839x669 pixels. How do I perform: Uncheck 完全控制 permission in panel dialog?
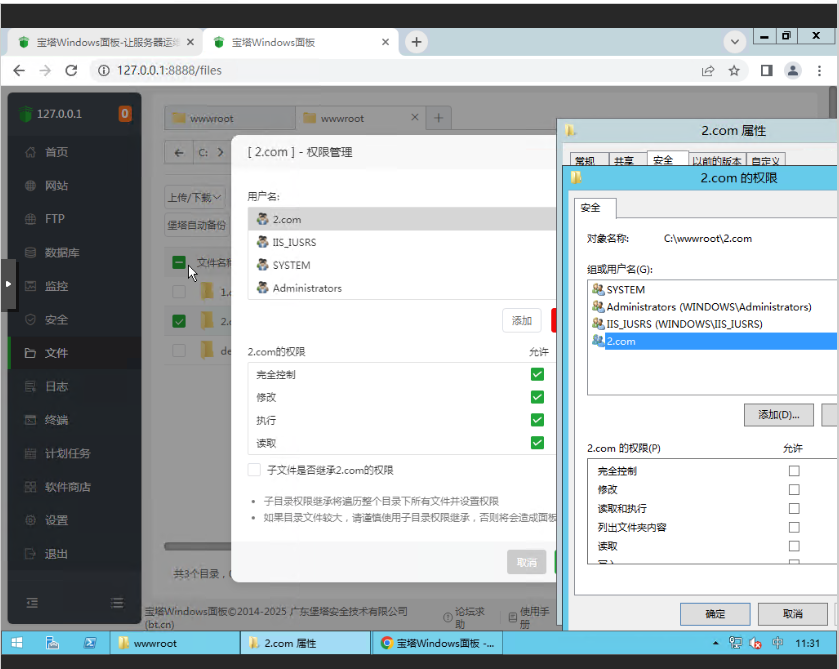pos(537,374)
